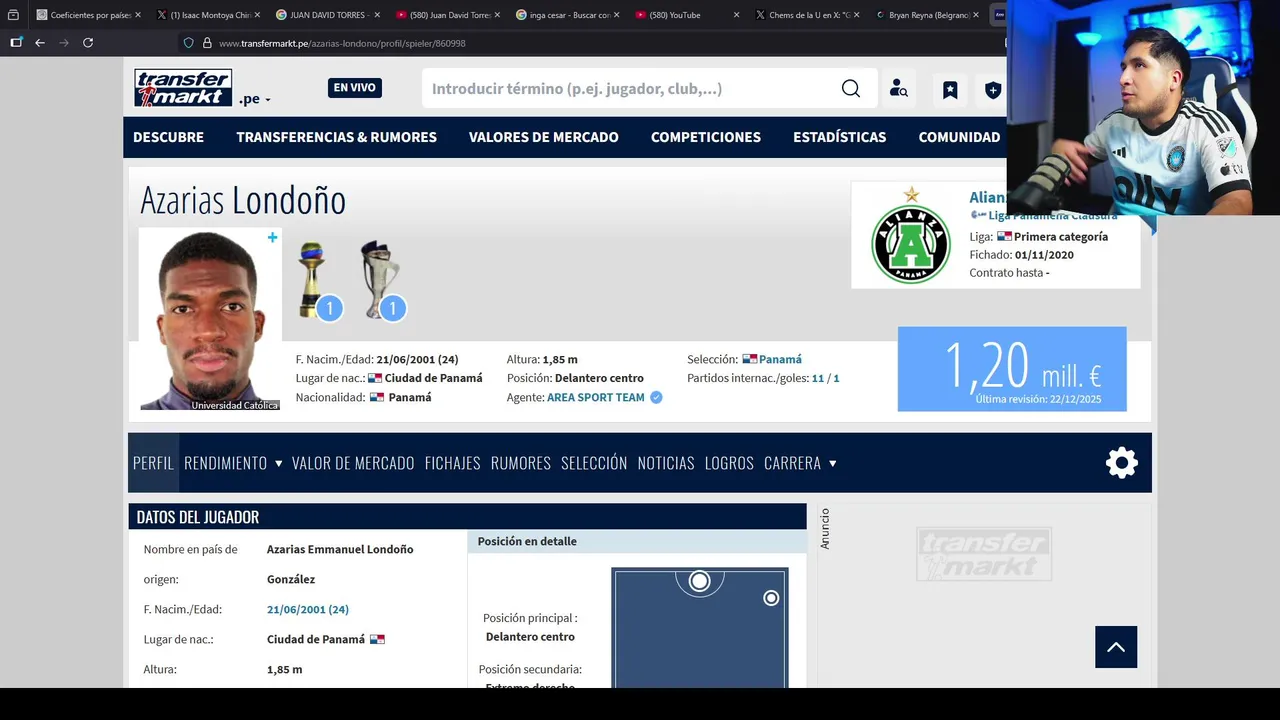Click the birthdate 21/06/2001 (24) link in Datos
1280x720 pixels.
click(308, 609)
